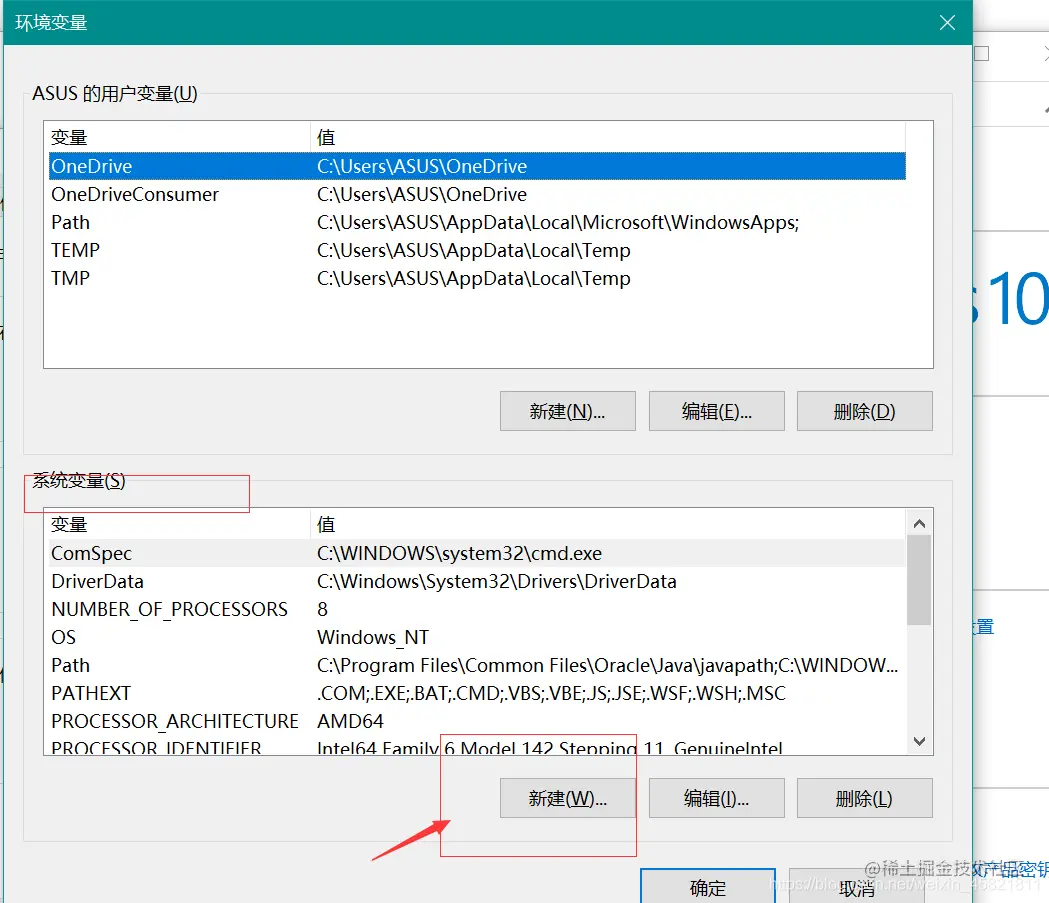Close the 环境变量 dialog
The image size is (1049, 903).
(946, 22)
